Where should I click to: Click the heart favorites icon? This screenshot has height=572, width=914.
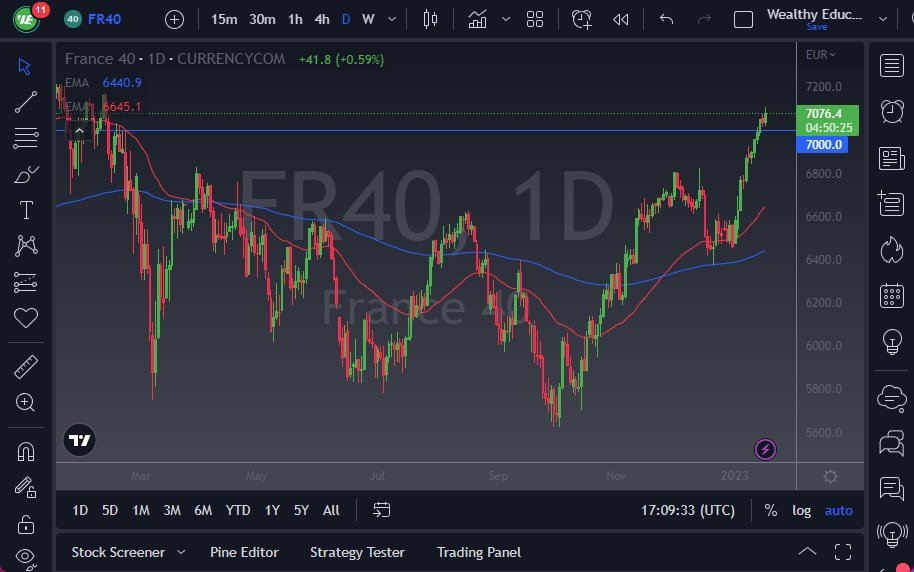pyautogui.click(x=26, y=318)
